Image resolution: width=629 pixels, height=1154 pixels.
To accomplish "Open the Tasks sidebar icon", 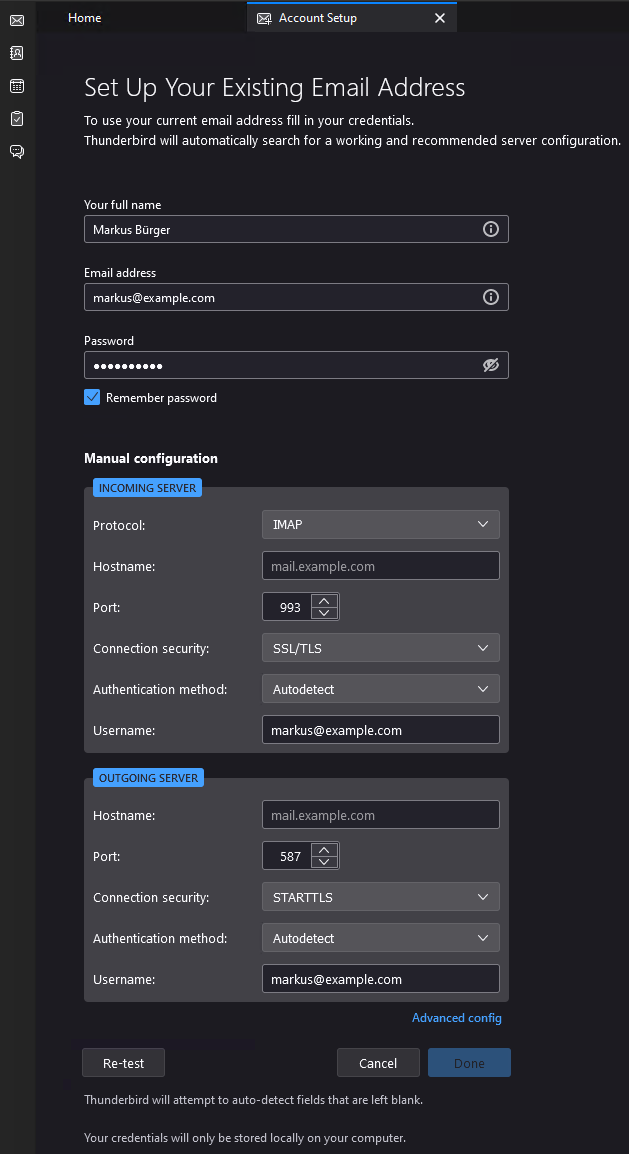I will point(17,119).
